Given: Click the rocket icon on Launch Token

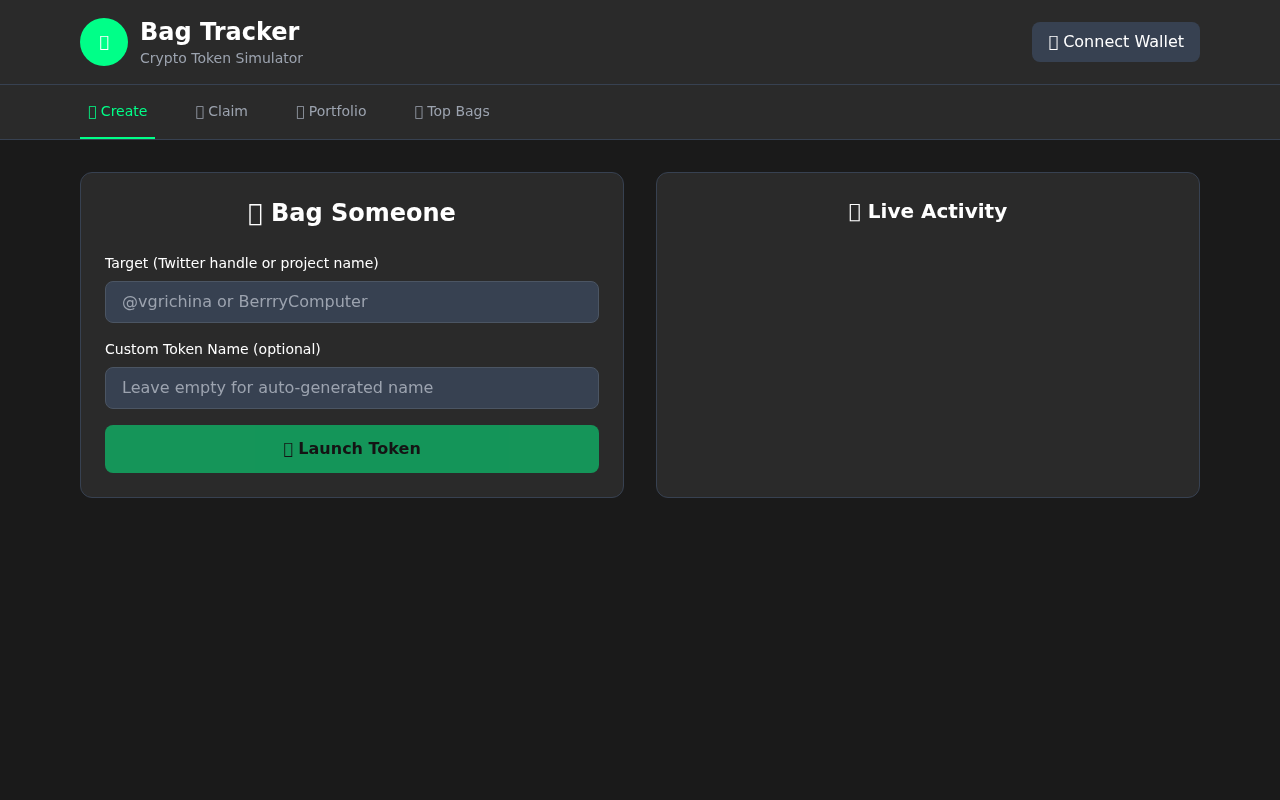Looking at the screenshot, I should click(289, 448).
